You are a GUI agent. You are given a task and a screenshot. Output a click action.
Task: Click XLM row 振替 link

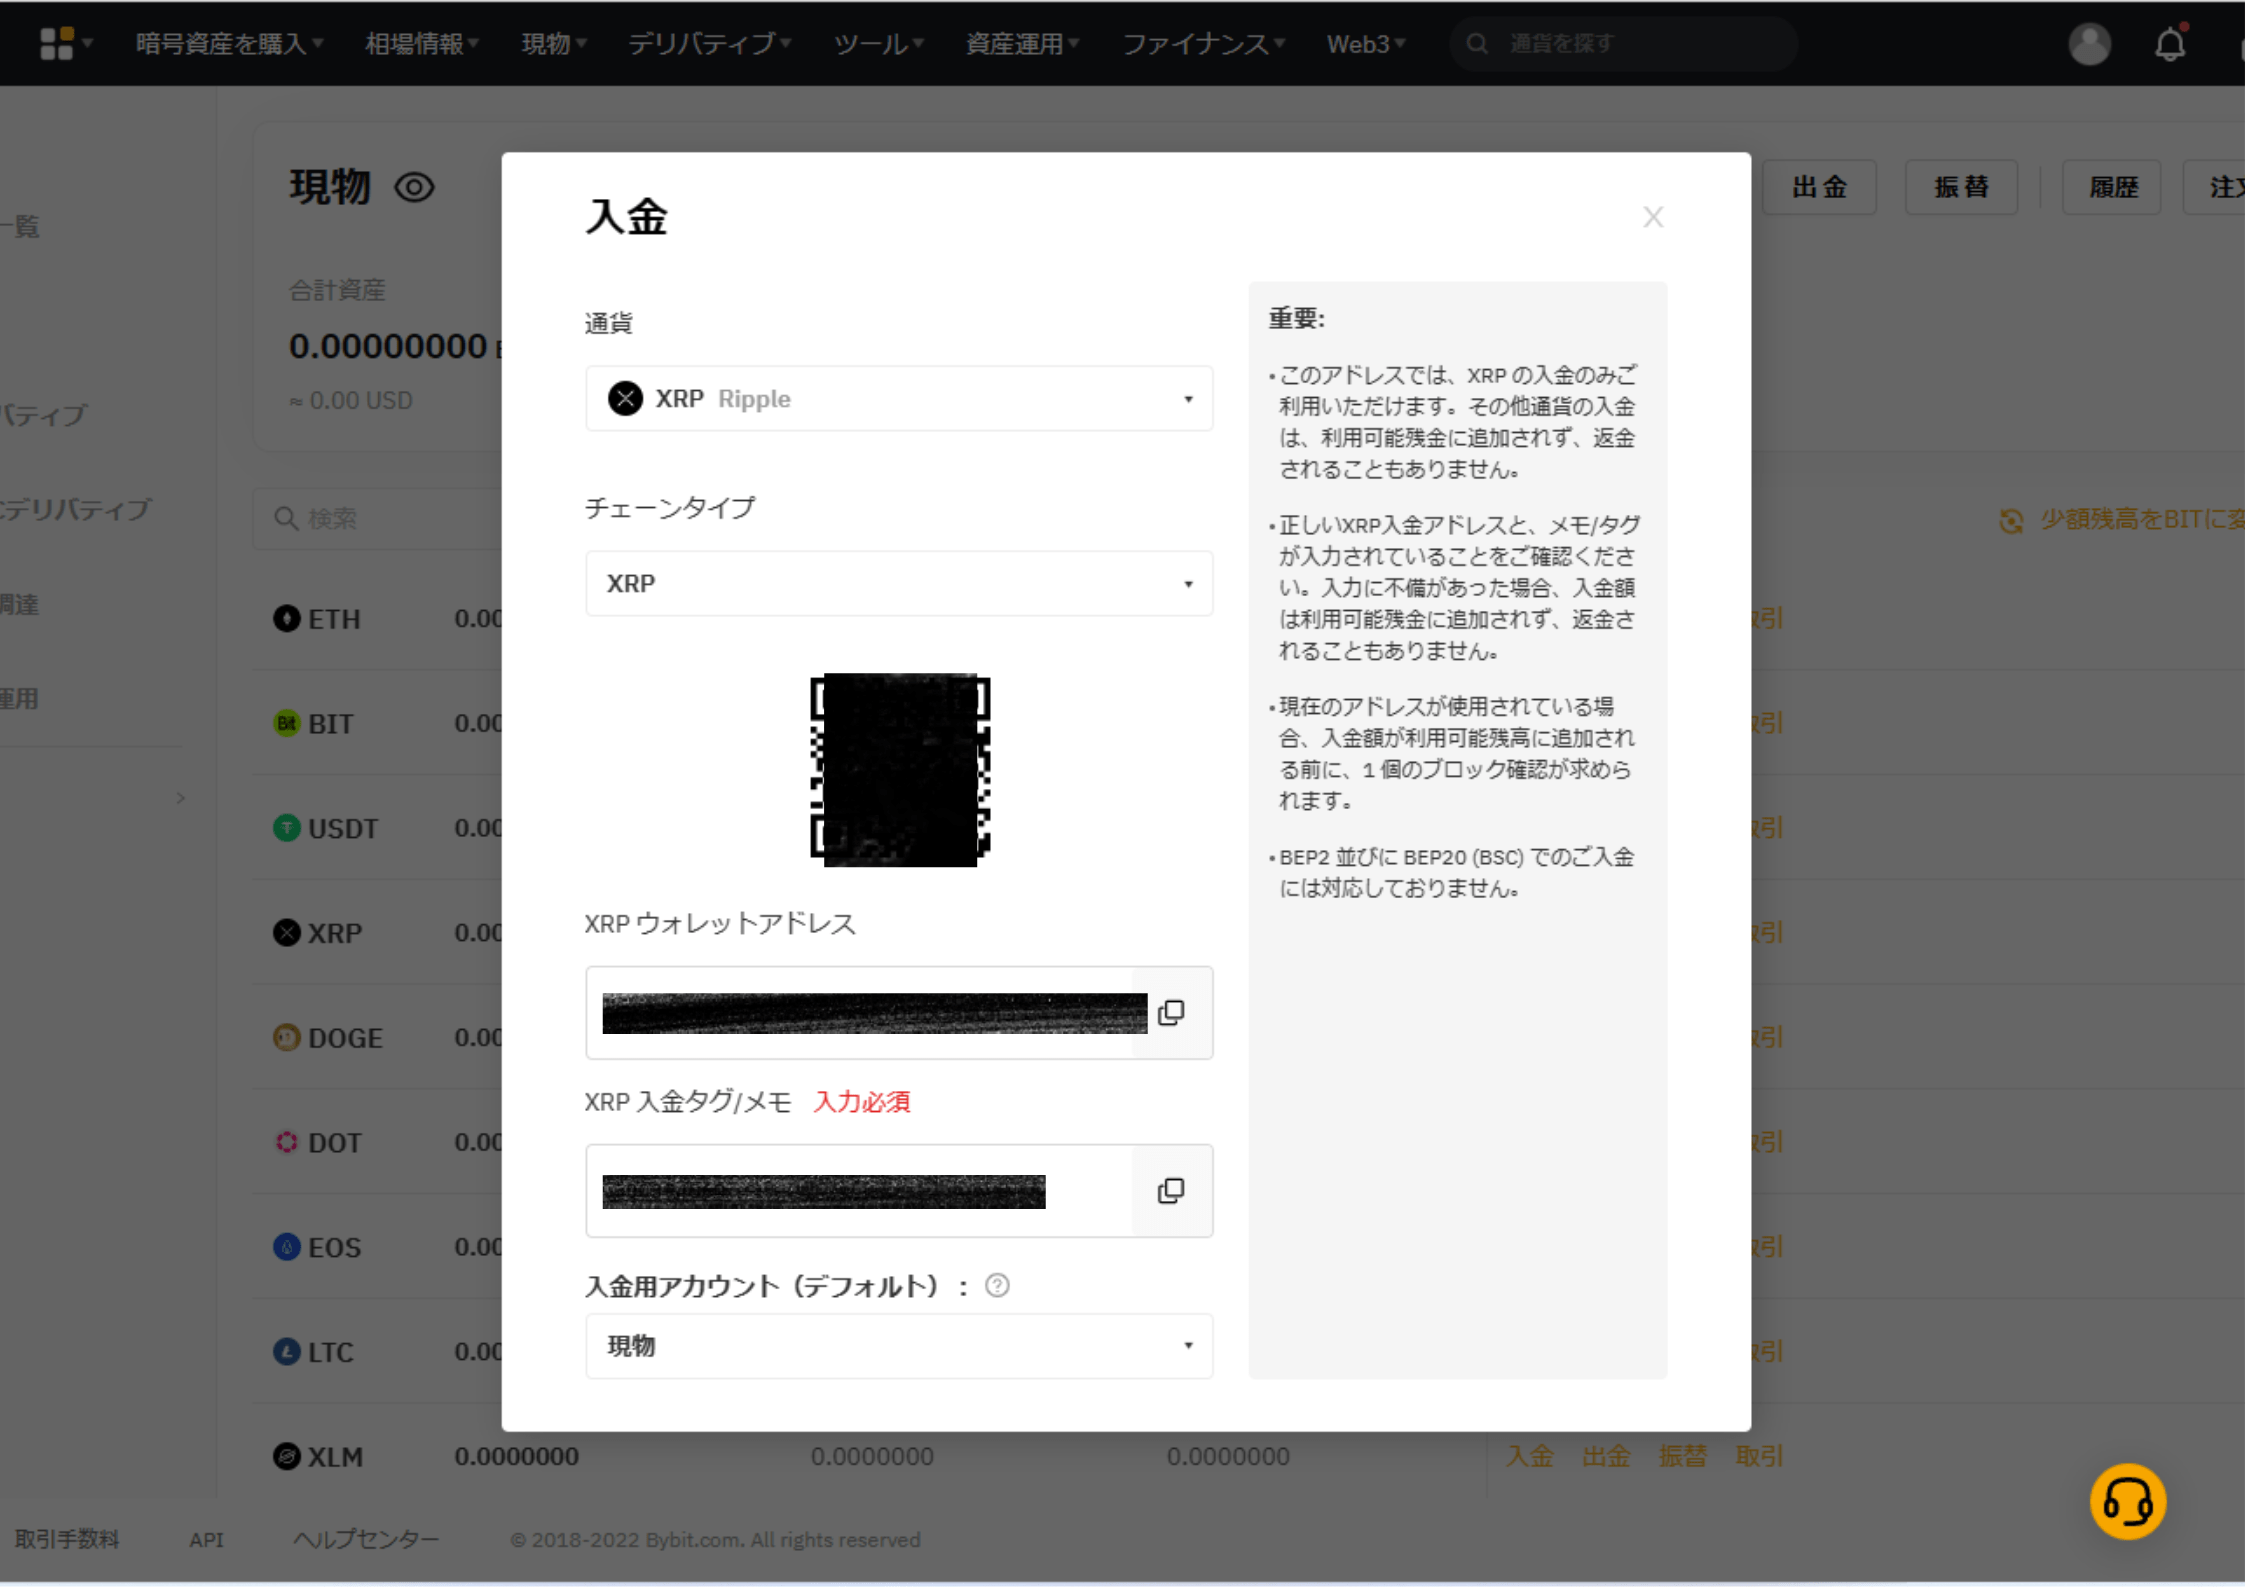click(x=1682, y=1456)
